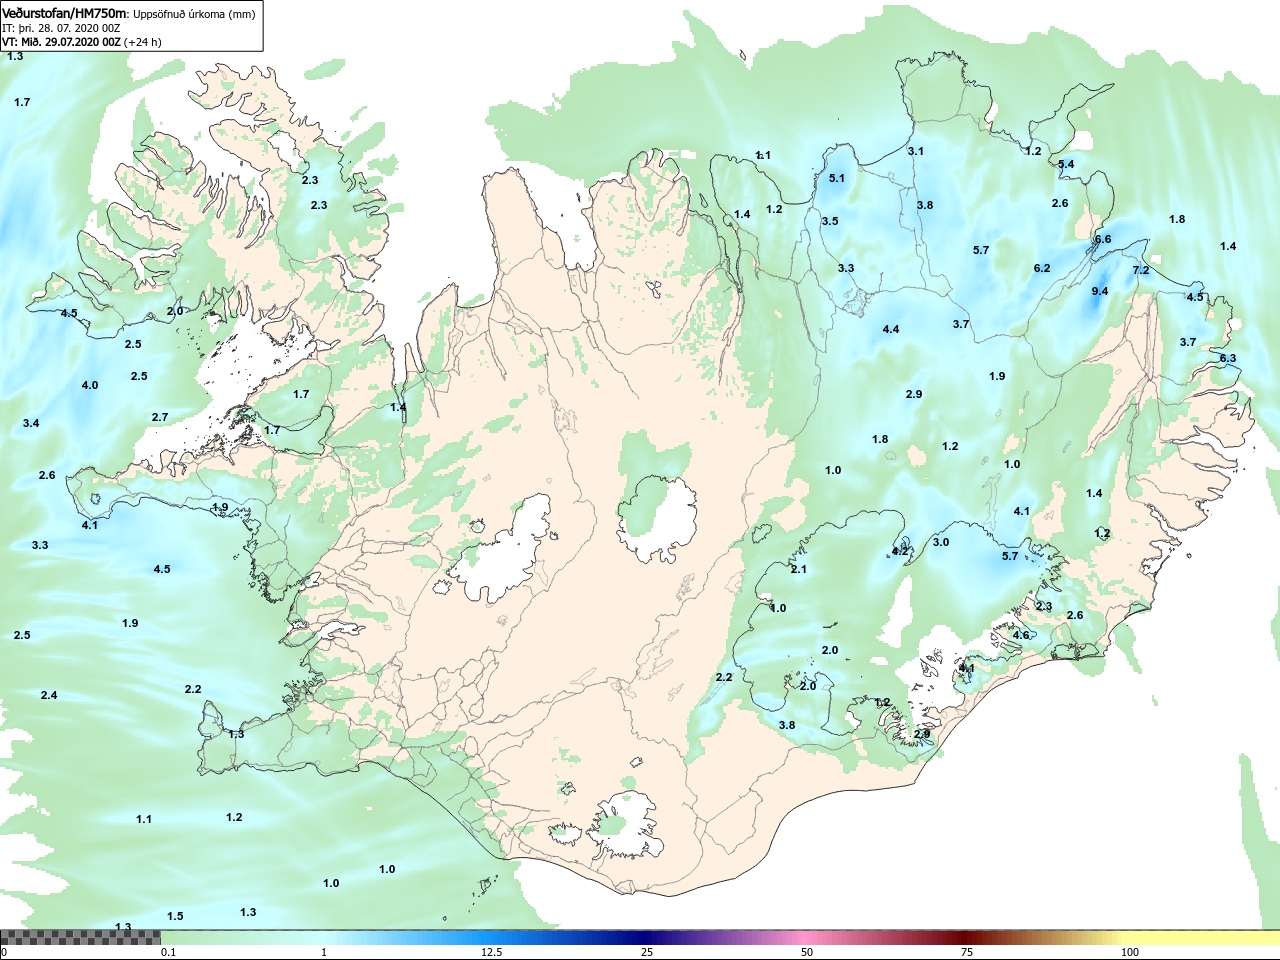The width and height of the screenshot is (1280, 960).
Task: Click the 4.2 precipitation value
Action: pos(900,551)
